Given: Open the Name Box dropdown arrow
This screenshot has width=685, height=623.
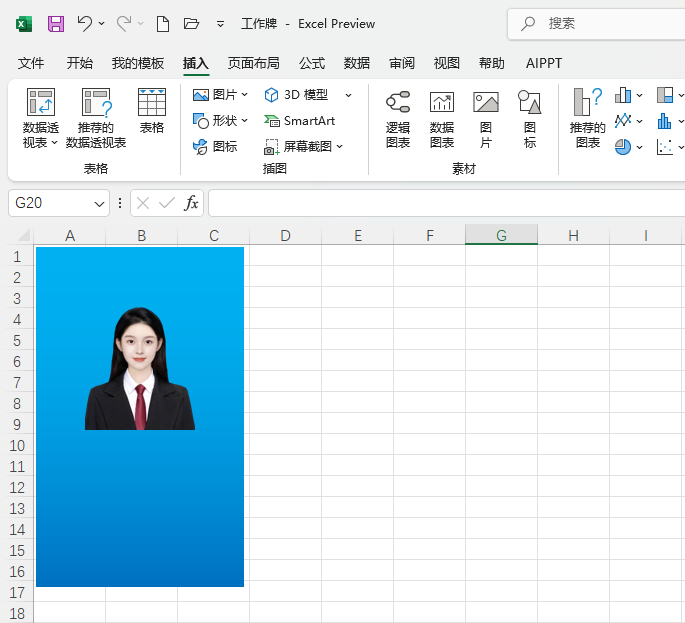Looking at the screenshot, I should 100,204.
